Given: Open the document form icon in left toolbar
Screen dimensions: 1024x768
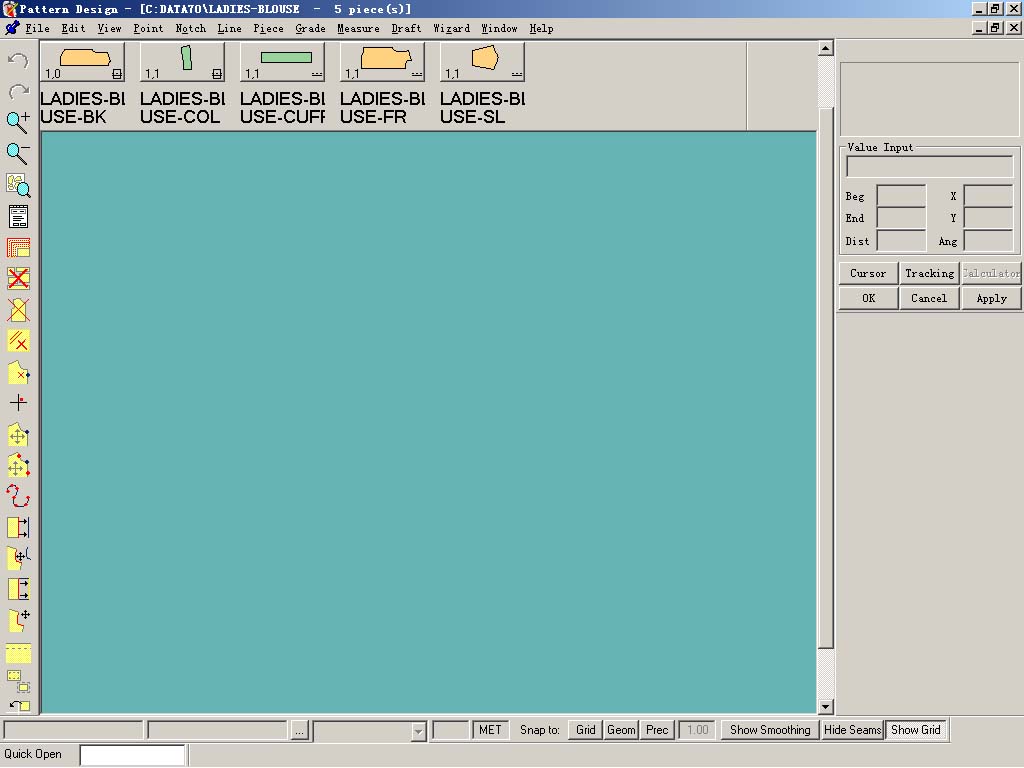Looking at the screenshot, I should point(18,216).
